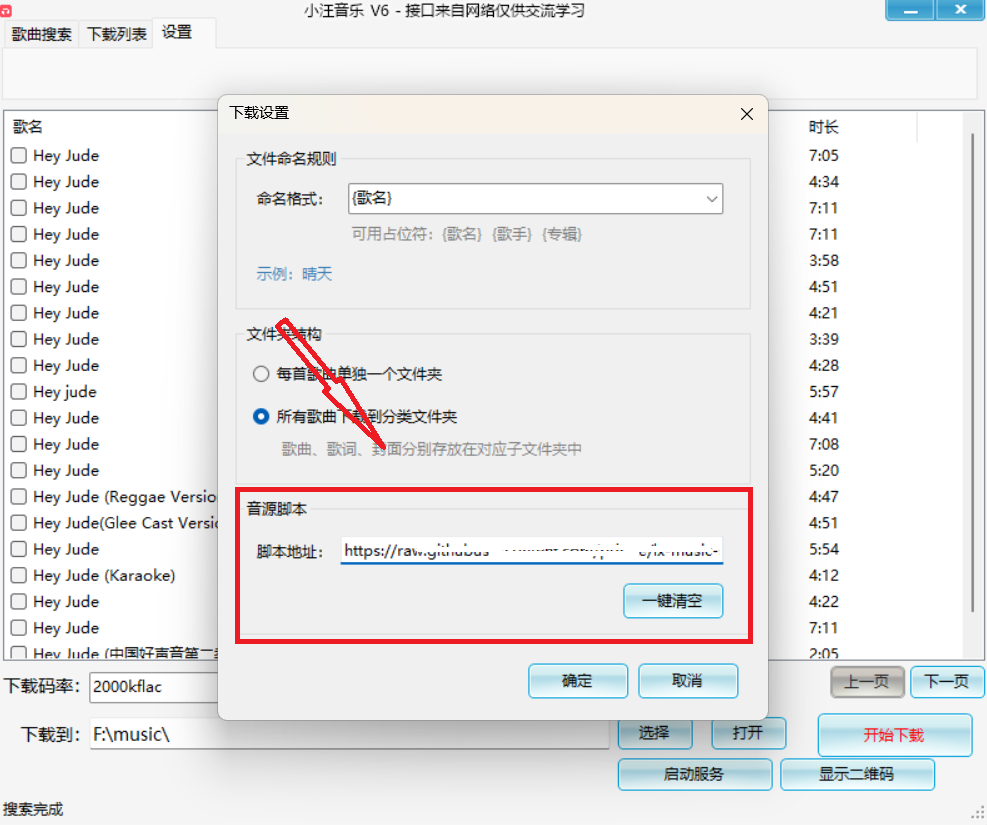Click the red 开始下载 button

pyautogui.click(x=894, y=735)
